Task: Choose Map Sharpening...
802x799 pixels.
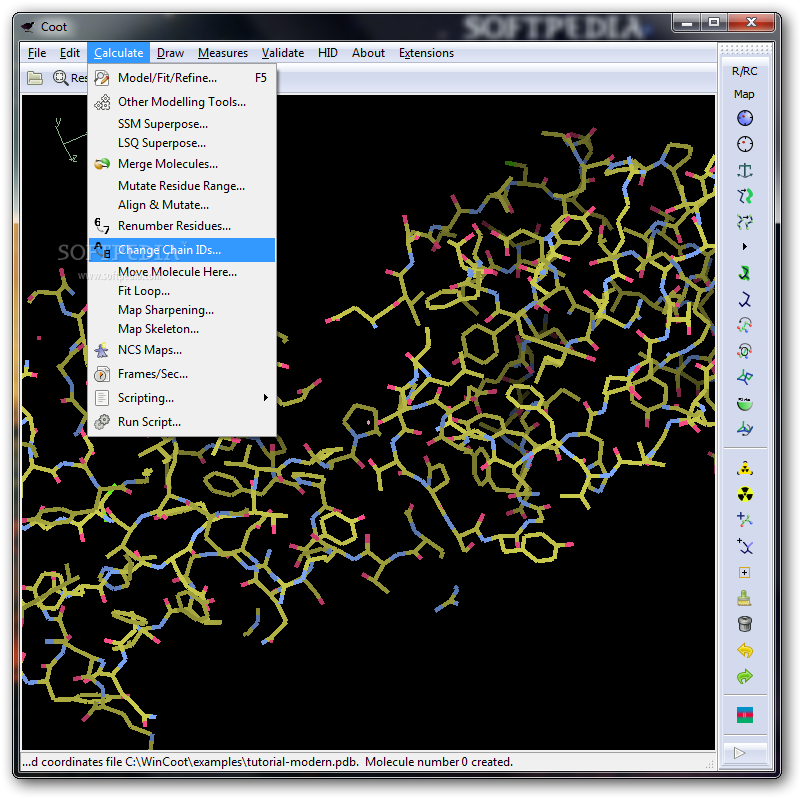Action: pyautogui.click(x=182, y=309)
